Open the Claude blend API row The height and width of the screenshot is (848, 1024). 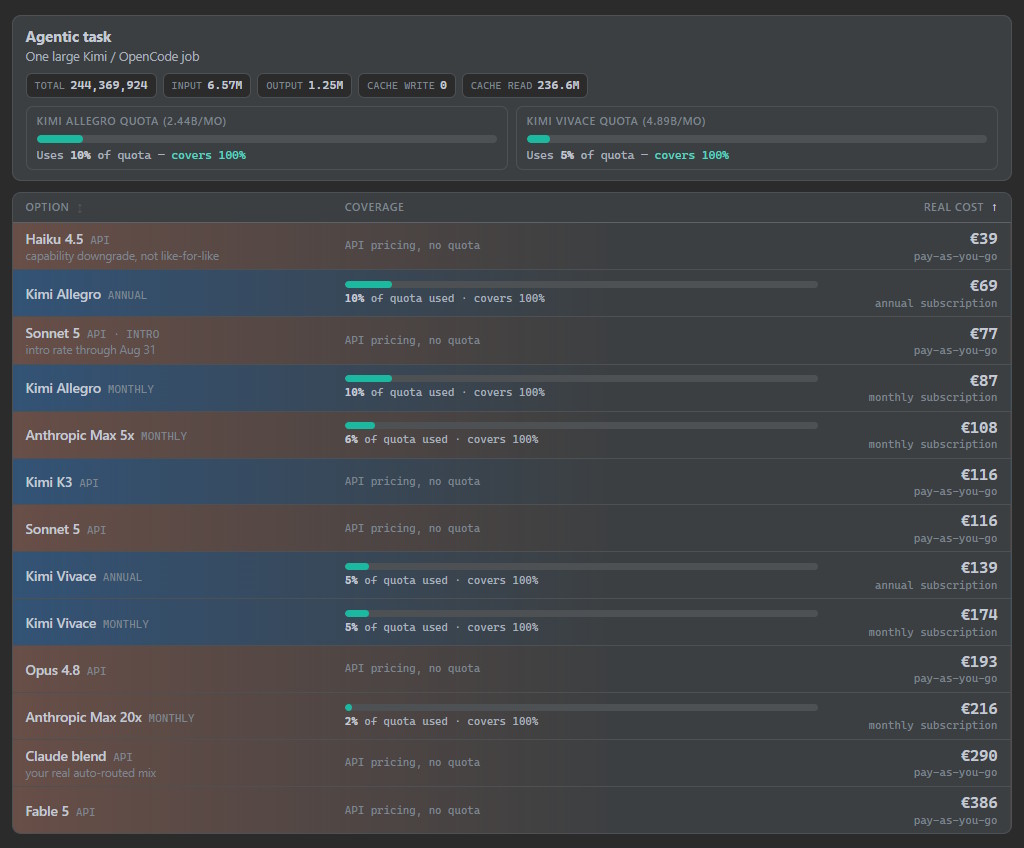[x=511, y=763]
